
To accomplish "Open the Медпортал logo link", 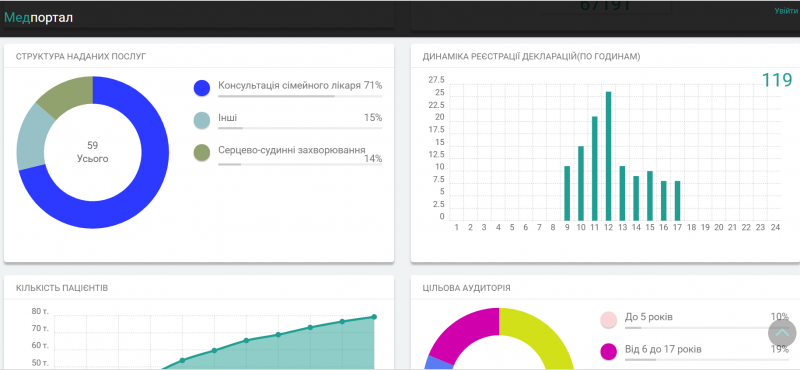I will click(x=38, y=17).
